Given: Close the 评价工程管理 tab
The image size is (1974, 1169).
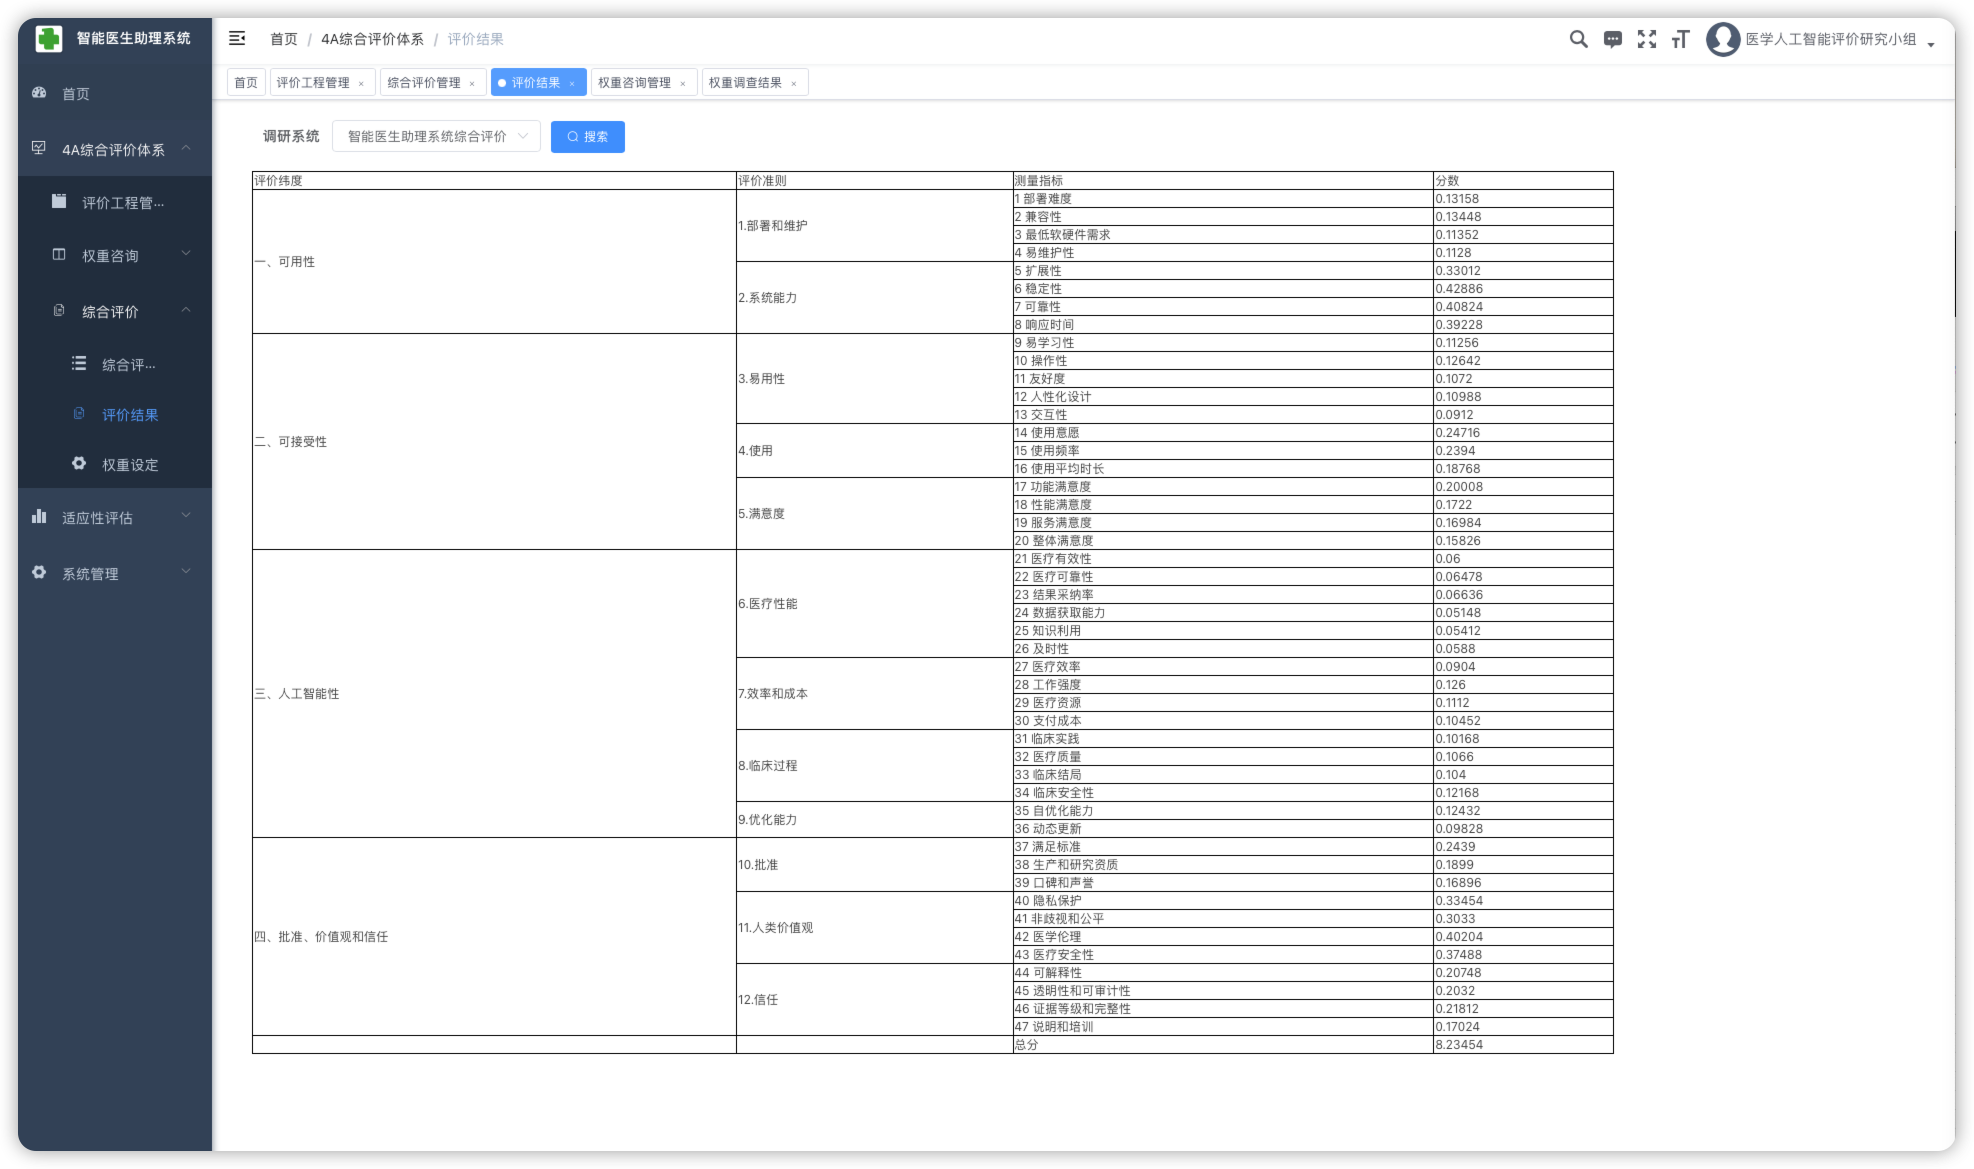Looking at the screenshot, I should coord(361,83).
